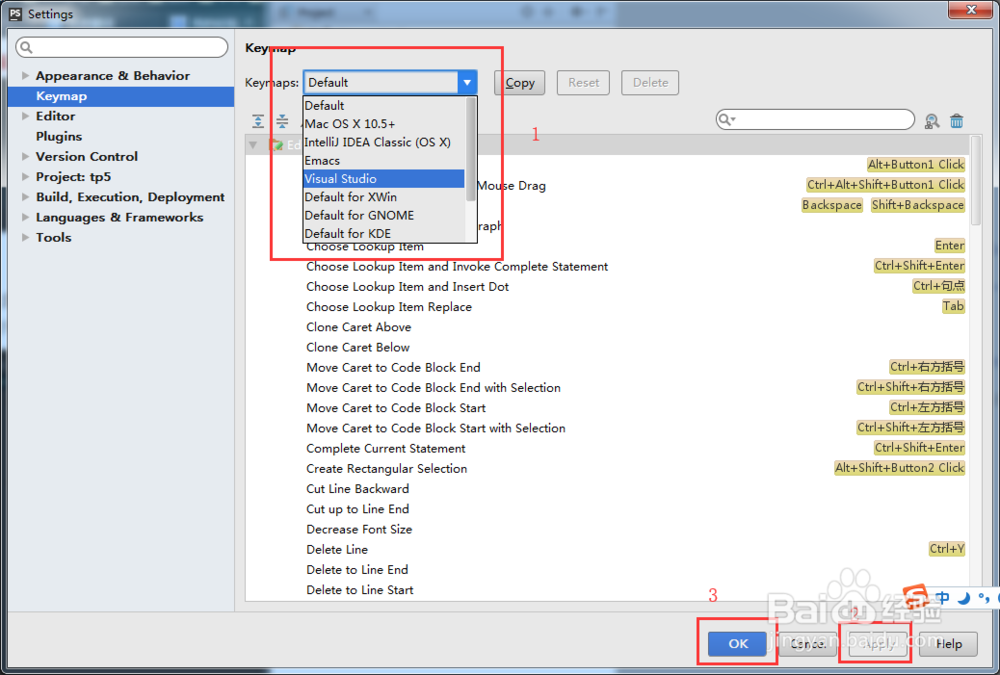Close the Settings window
This screenshot has width=1000, height=675.
tap(971, 9)
